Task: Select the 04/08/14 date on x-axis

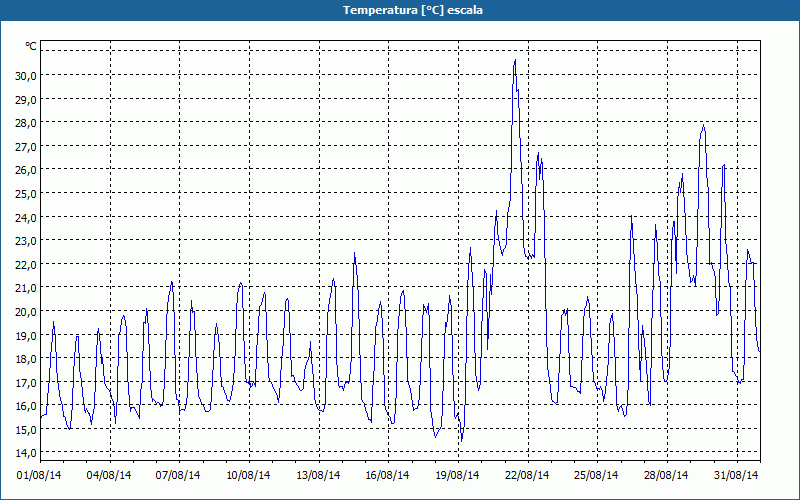Action: (110, 474)
